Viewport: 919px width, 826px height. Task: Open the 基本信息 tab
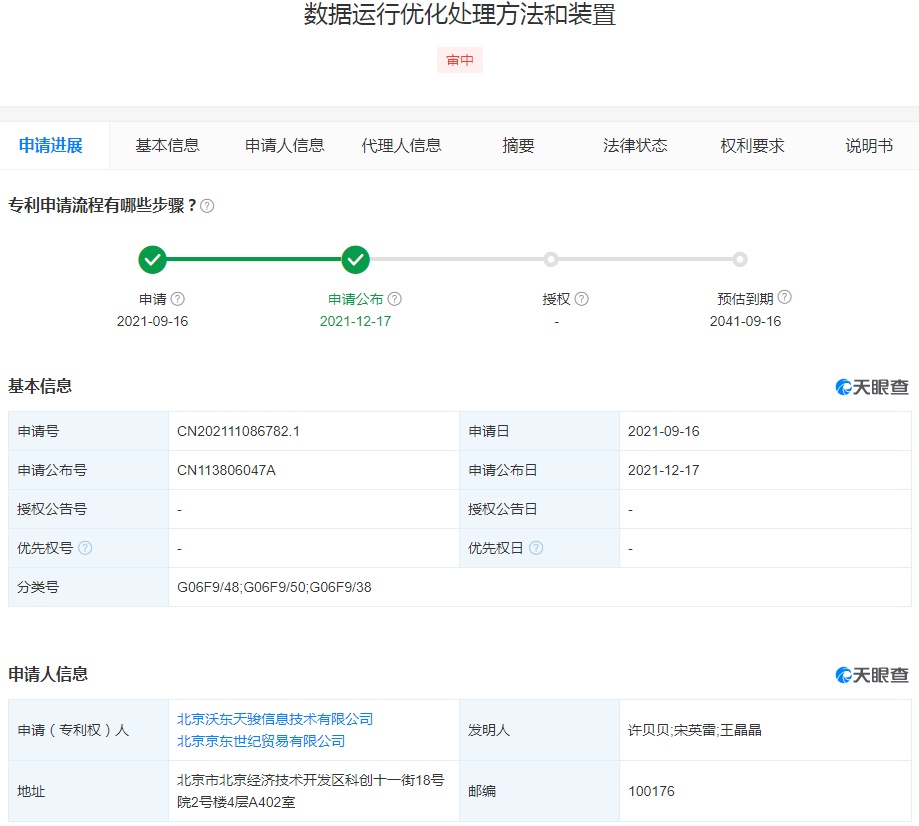coord(168,145)
